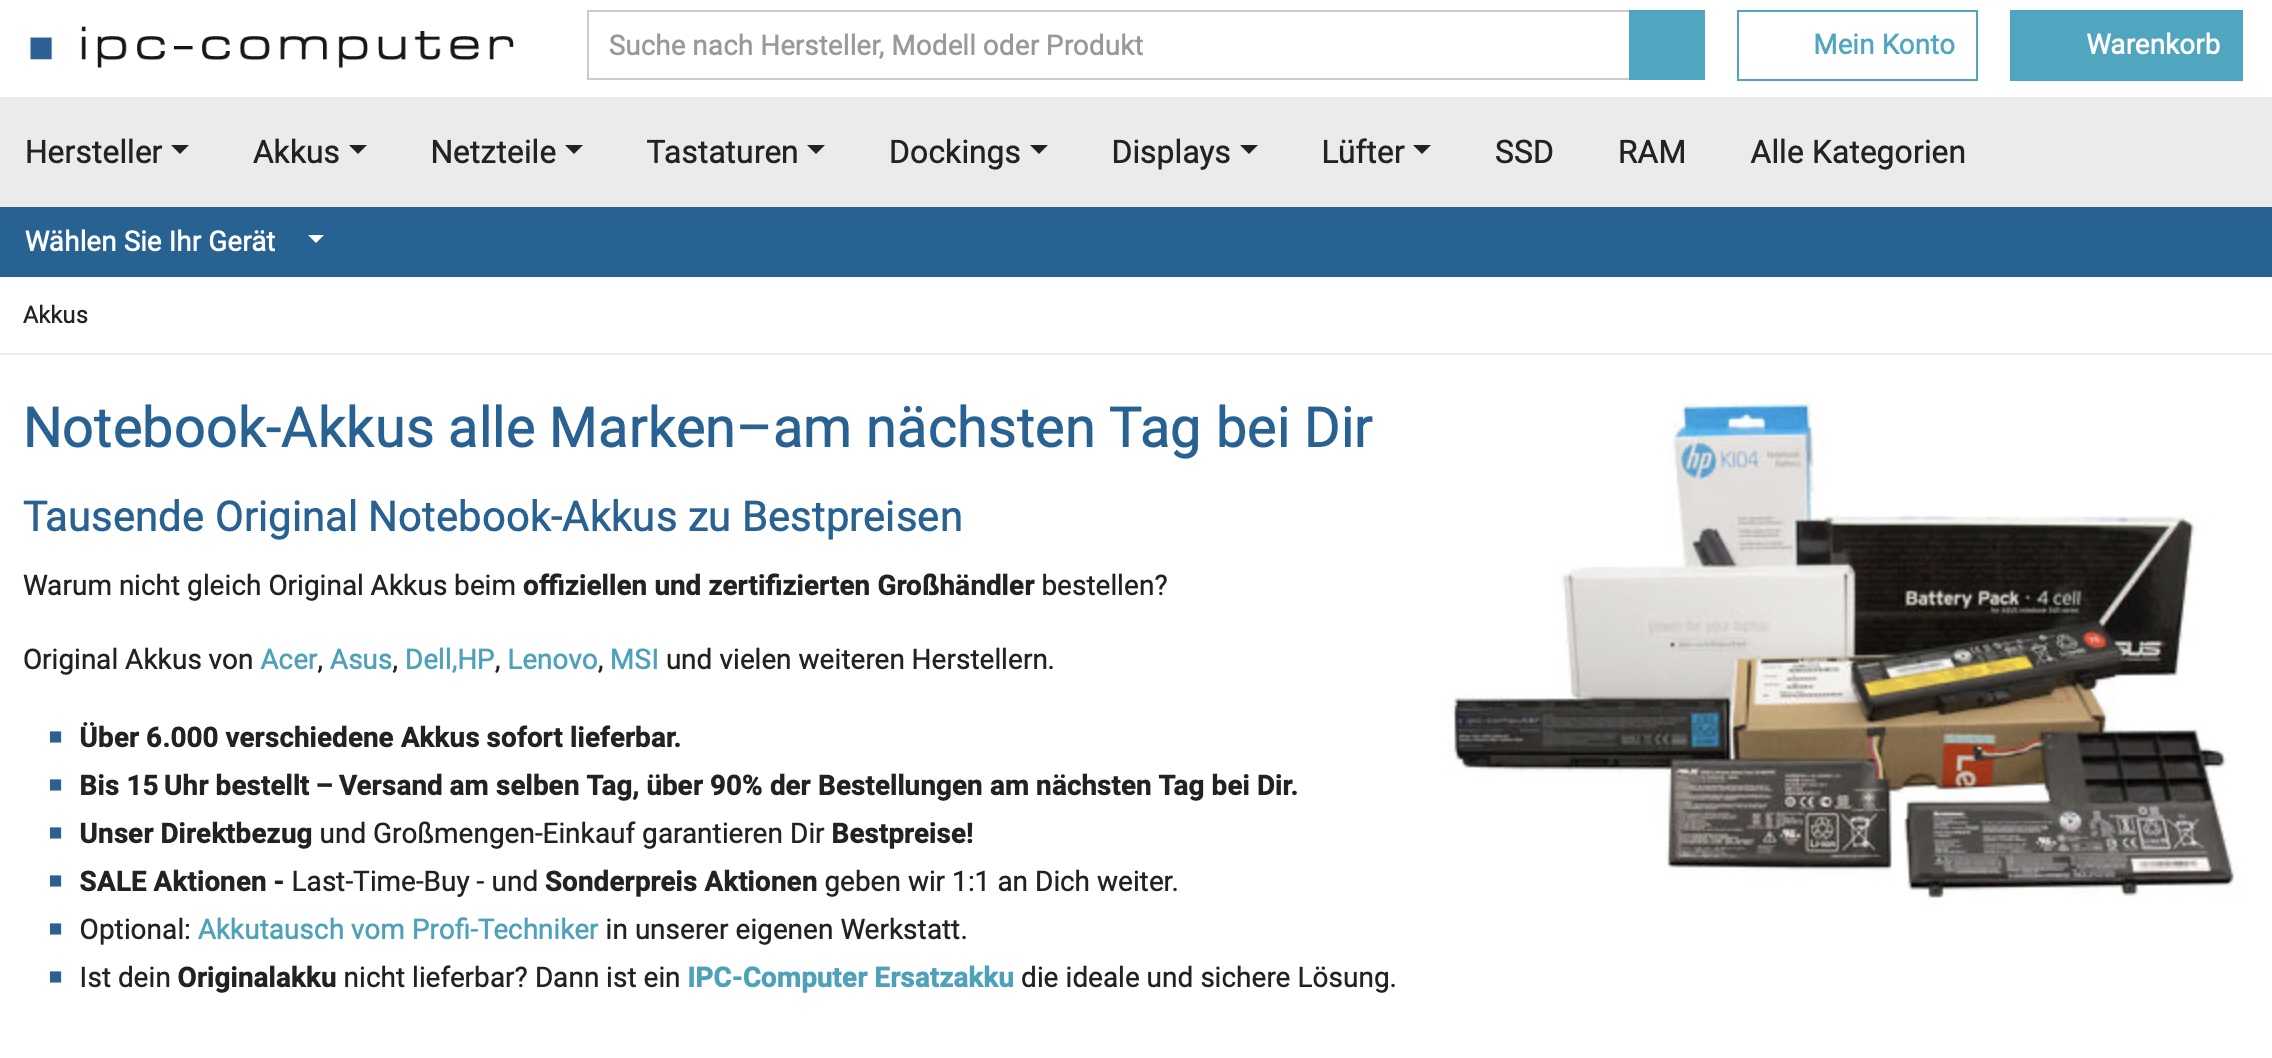Click the Lenovo link in the text

point(552,660)
